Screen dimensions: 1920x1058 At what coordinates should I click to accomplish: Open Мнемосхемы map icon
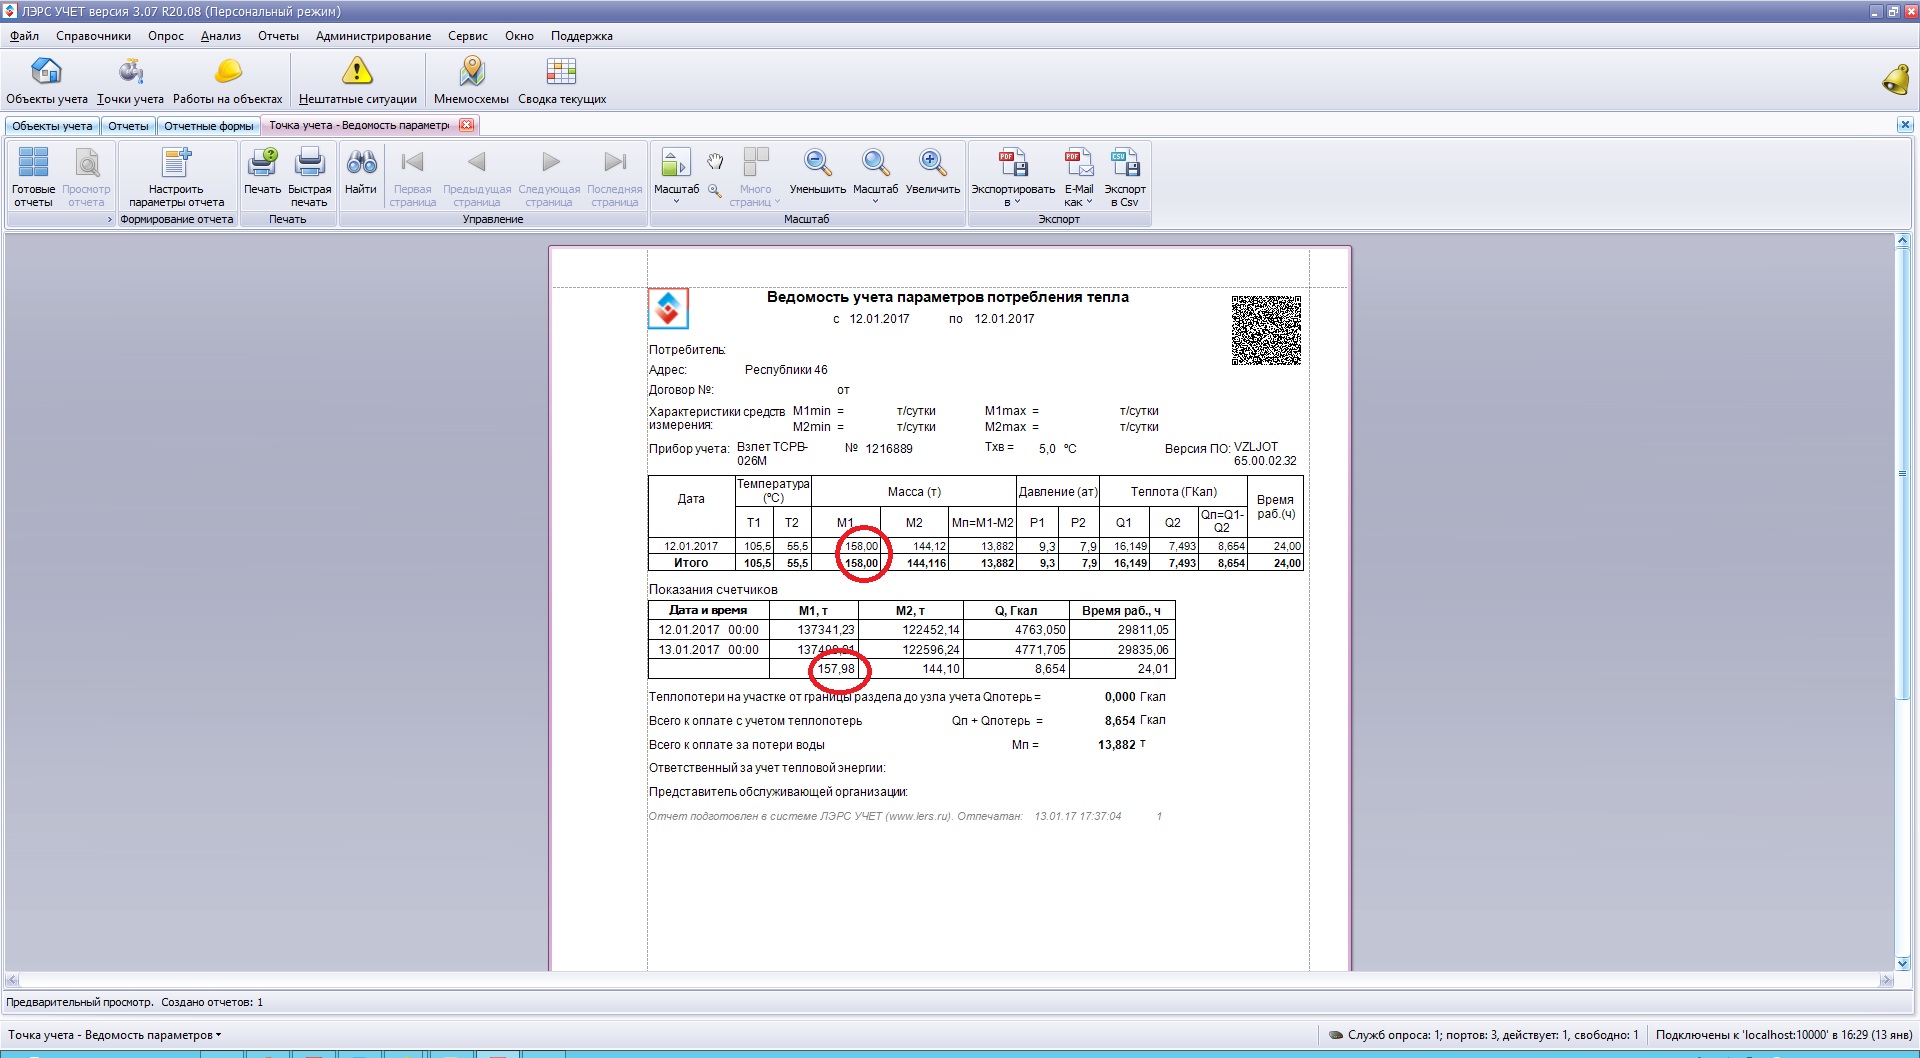click(x=471, y=72)
